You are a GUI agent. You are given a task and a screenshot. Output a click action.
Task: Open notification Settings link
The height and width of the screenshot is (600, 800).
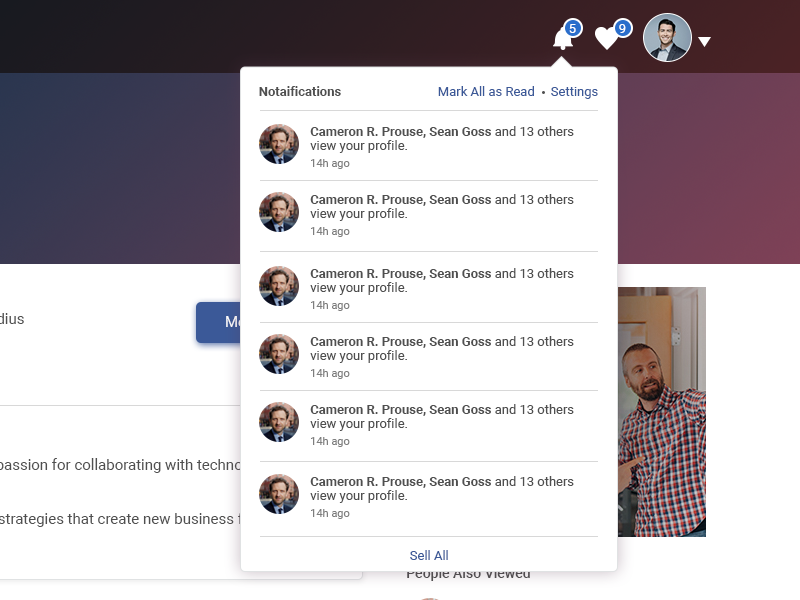[574, 91]
